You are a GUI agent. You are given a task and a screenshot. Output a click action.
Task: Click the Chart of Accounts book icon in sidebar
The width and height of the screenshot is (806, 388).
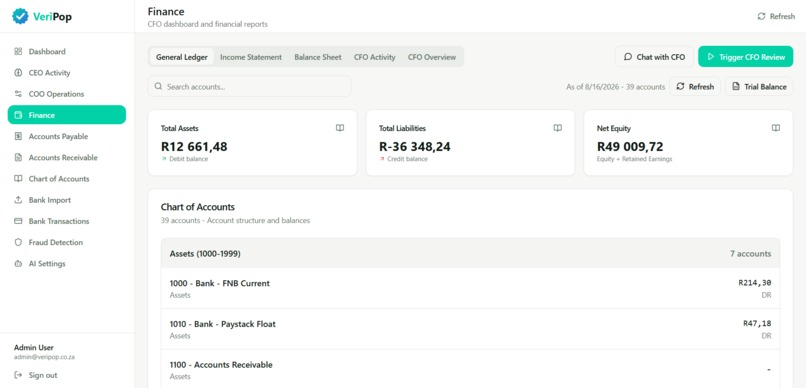19,179
